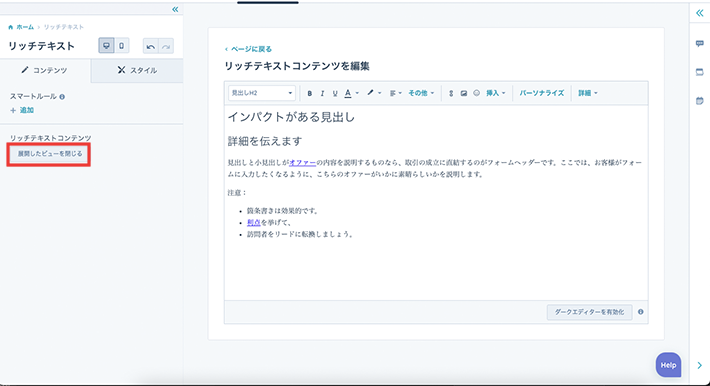
Task: Open the highlight color dropdown arrow
Action: coord(379,93)
